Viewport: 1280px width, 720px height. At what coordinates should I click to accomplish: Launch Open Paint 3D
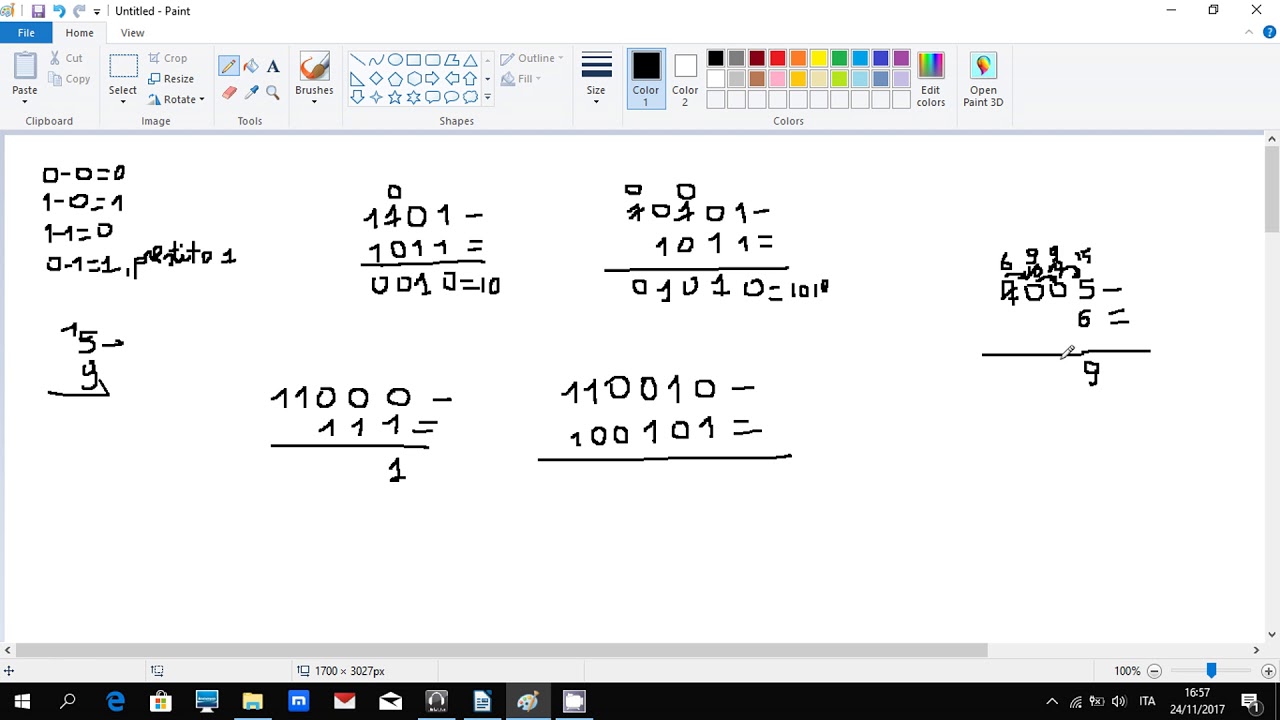[x=983, y=79]
